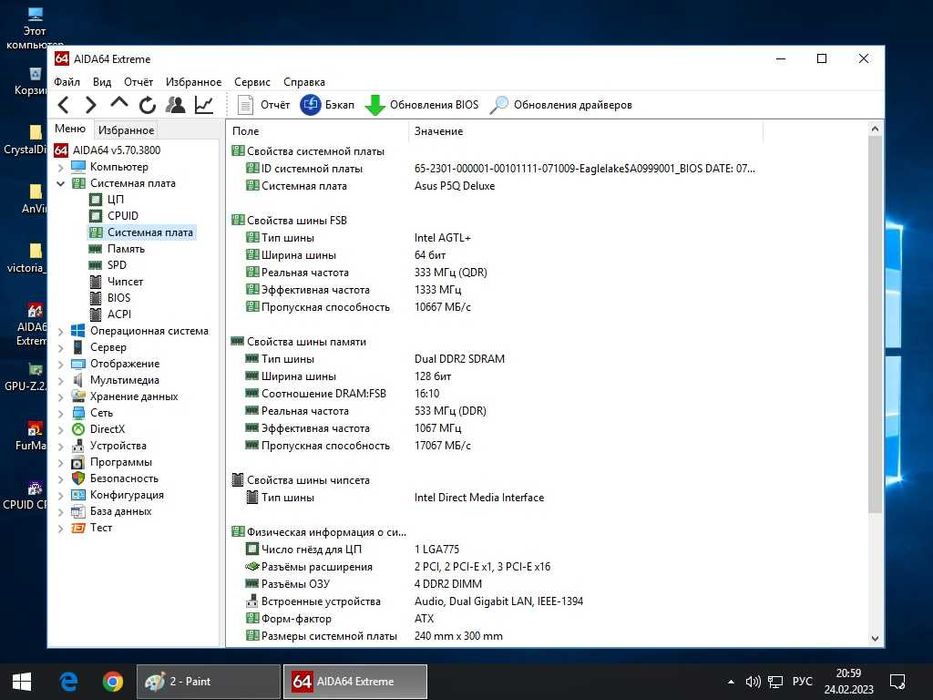Expand the Отображение tree node
The height and width of the screenshot is (700, 933).
click(60, 364)
